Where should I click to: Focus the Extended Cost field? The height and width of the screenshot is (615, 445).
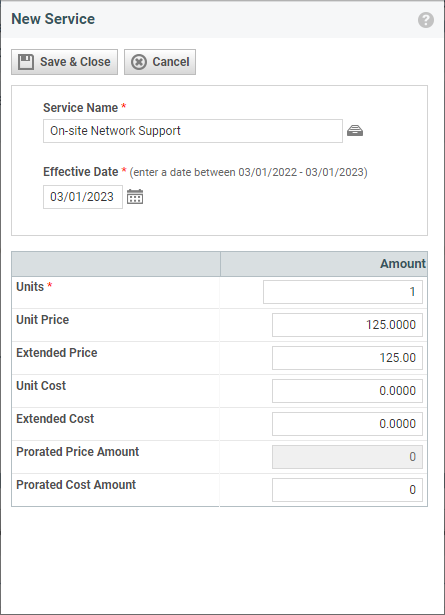(x=347, y=424)
